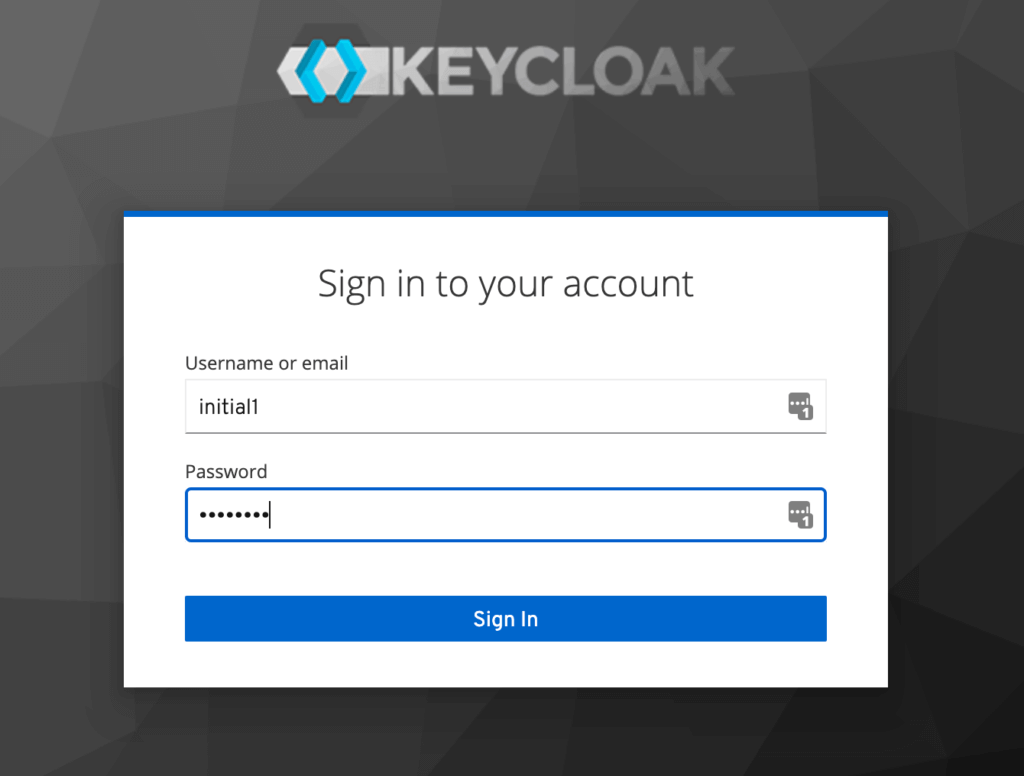Place the cursor after the text "initial1"
Image resolution: width=1024 pixels, height=776 pixels.
261,406
